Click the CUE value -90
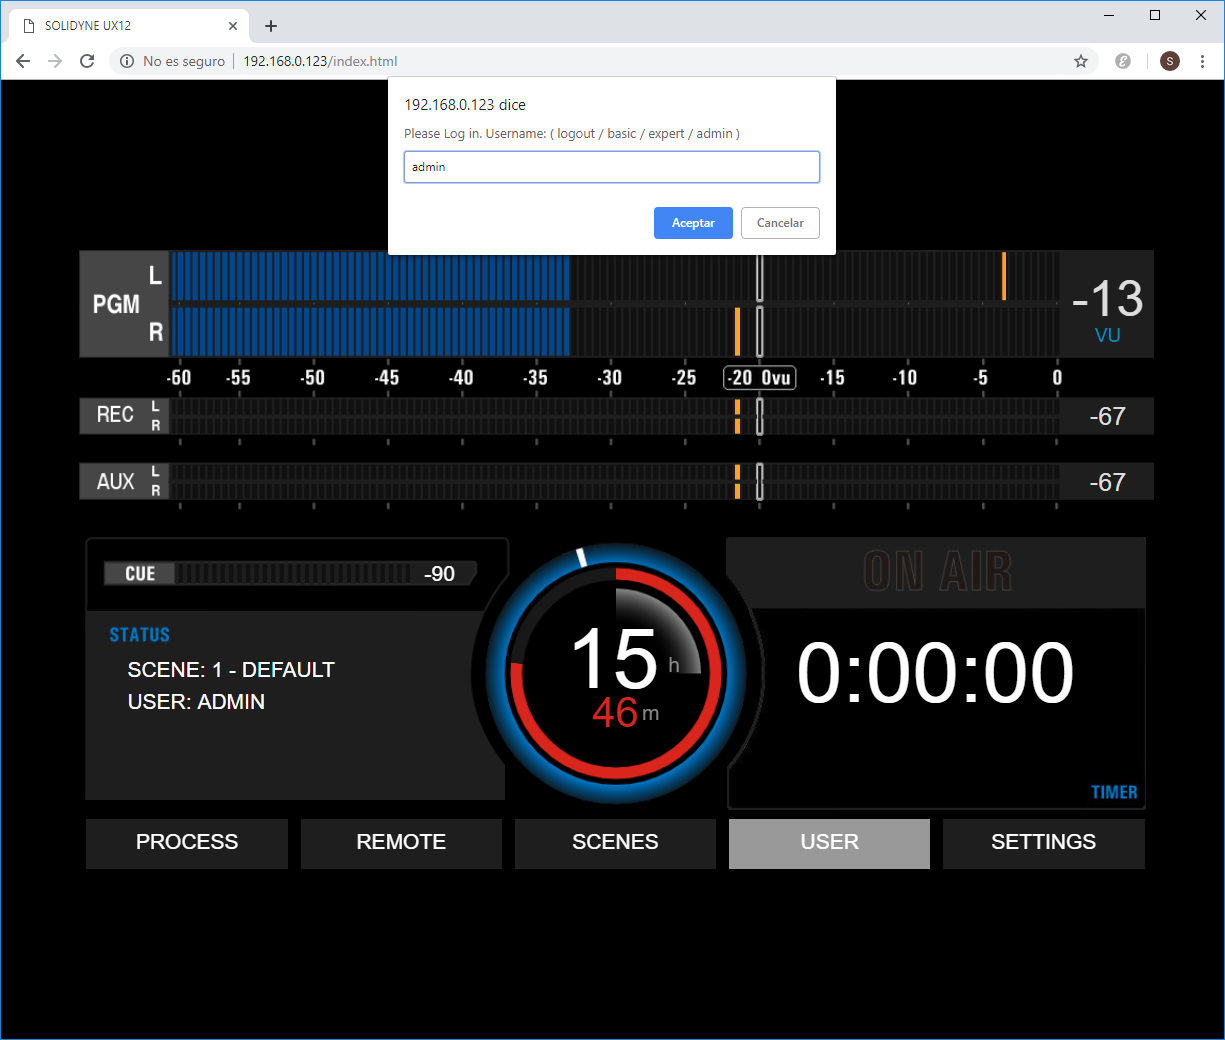The width and height of the screenshot is (1225, 1040). pos(439,574)
